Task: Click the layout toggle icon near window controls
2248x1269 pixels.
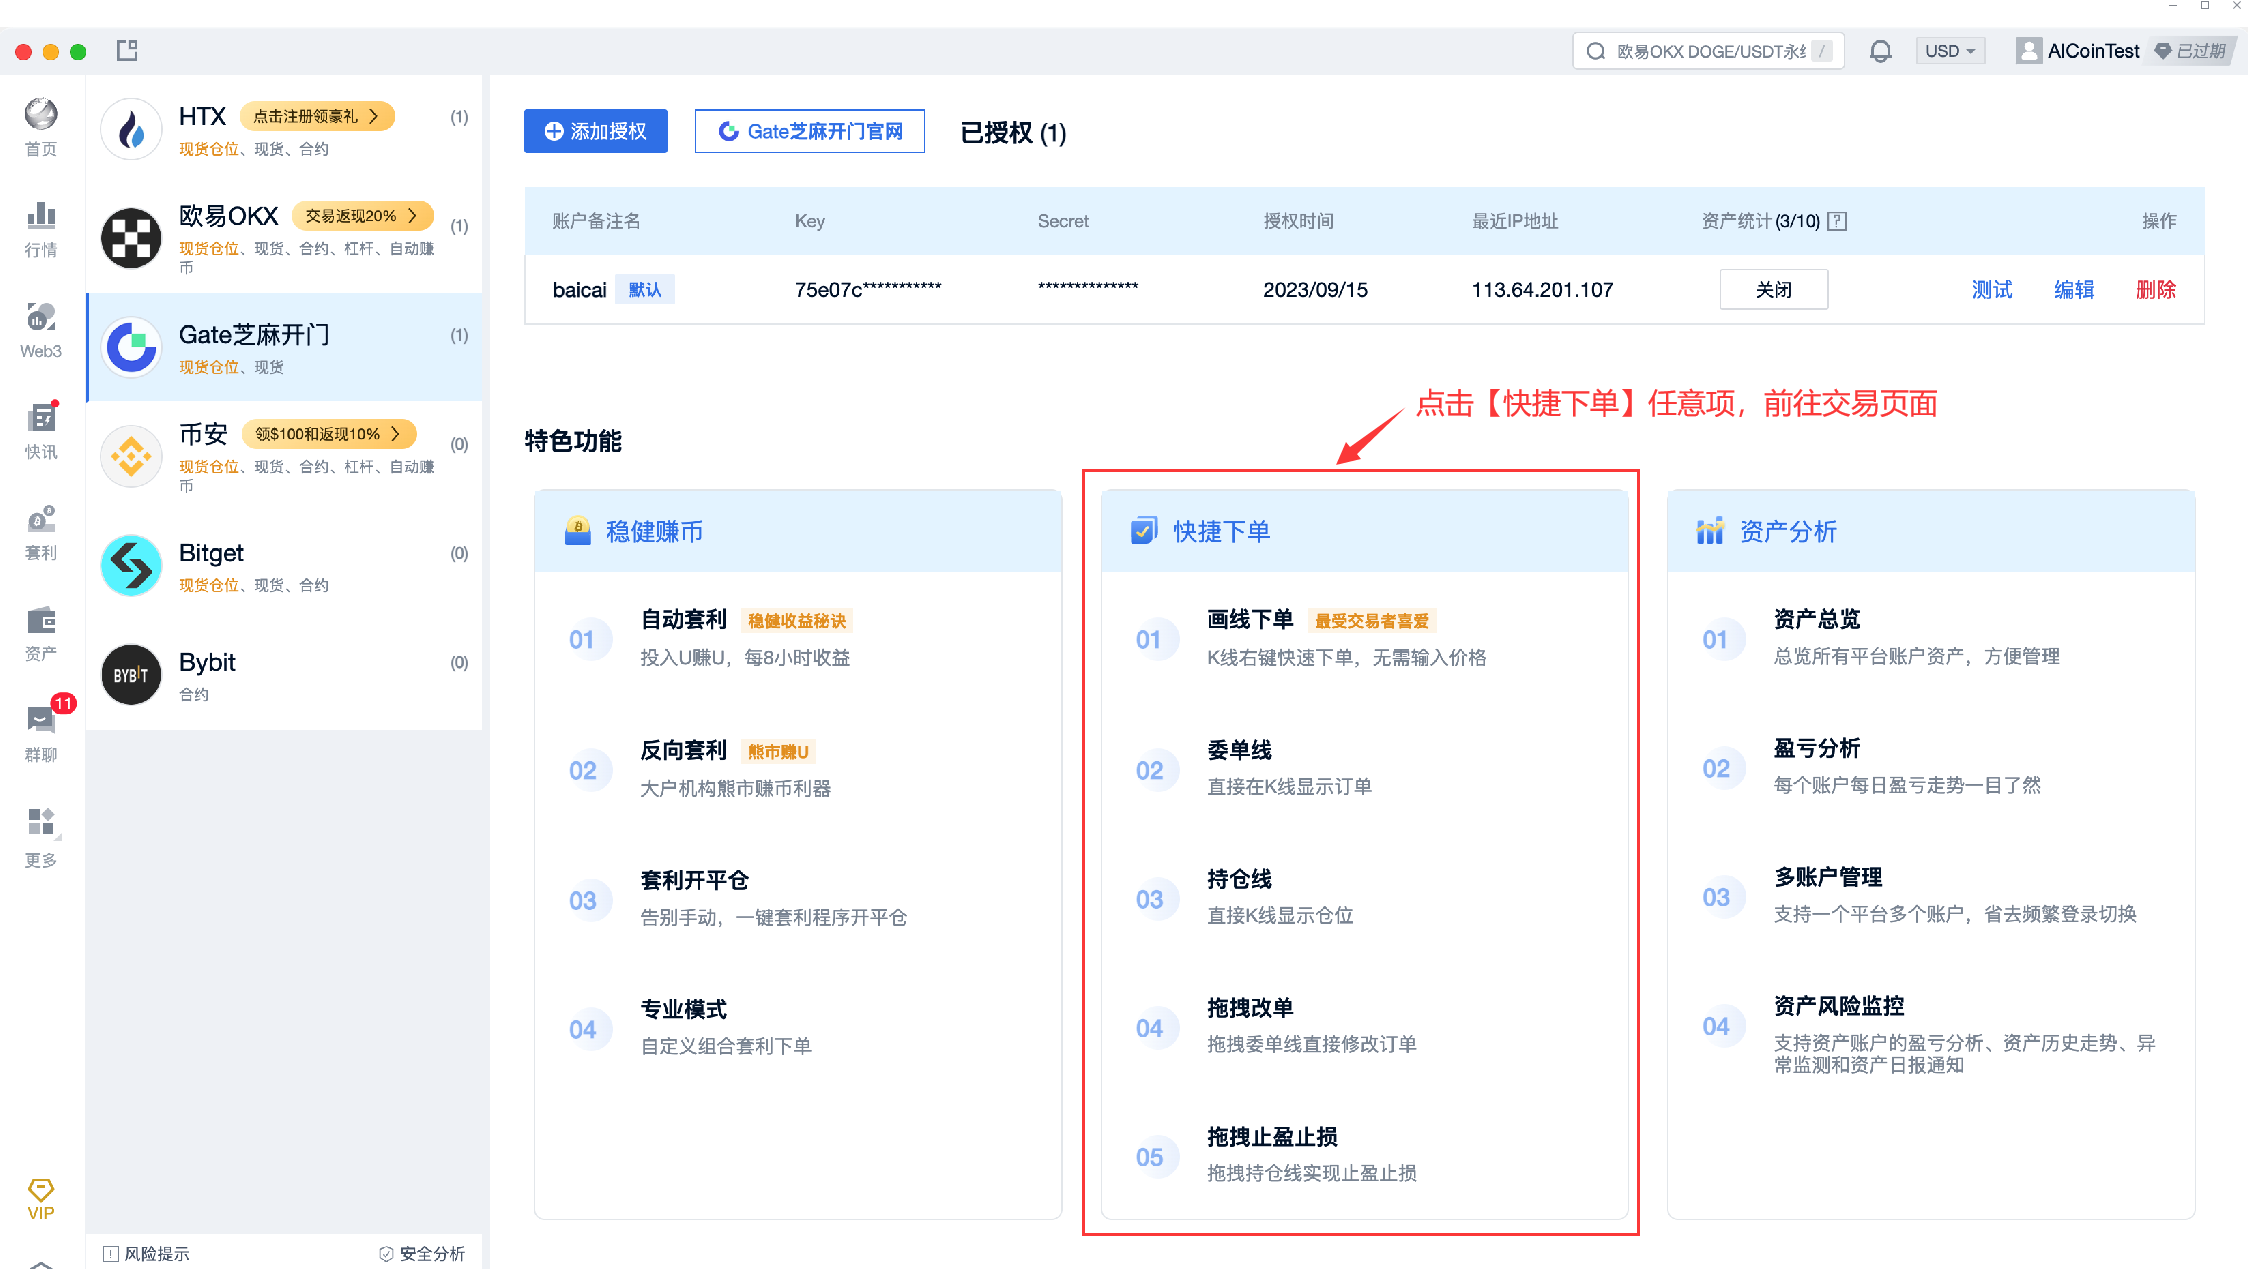Action: coord(127,50)
